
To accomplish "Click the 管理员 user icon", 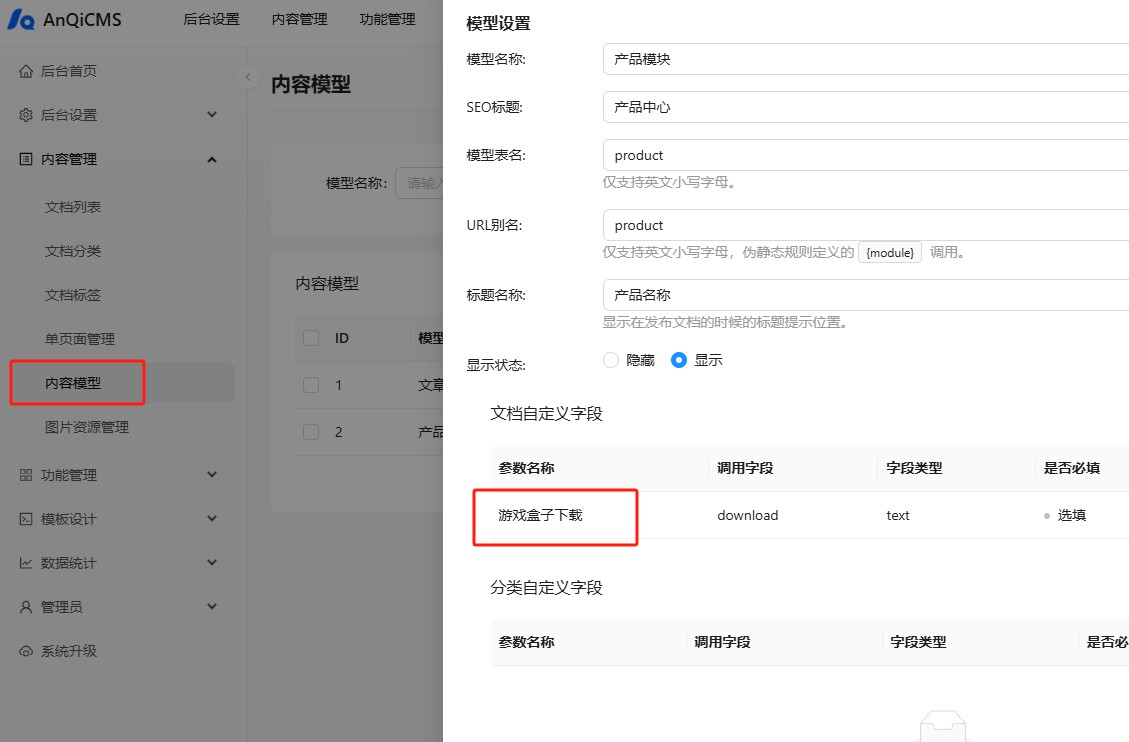I will pyautogui.click(x=26, y=607).
